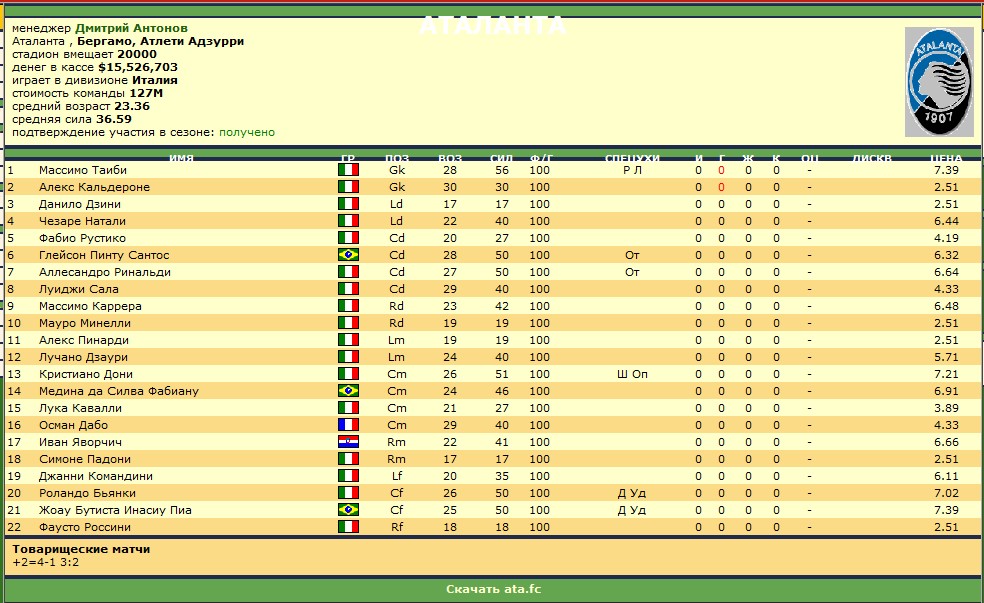This screenshot has height=603, width=984.
Task: Click Italian flag next to Роландо Бьянки
Action: pyautogui.click(x=348, y=493)
